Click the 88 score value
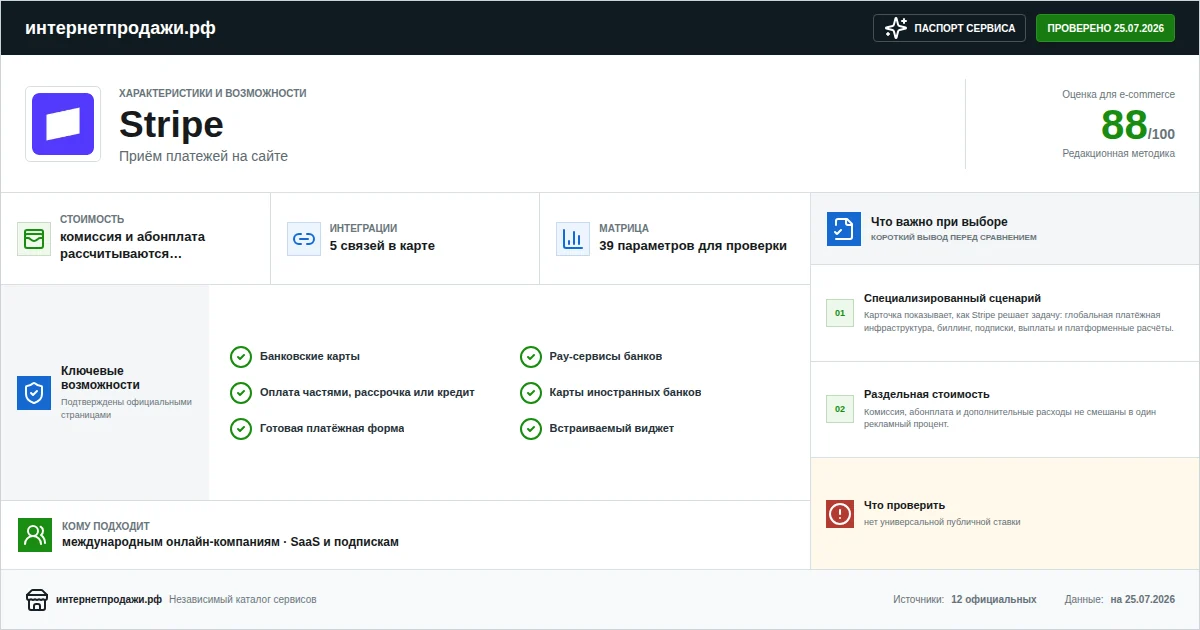The width and height of the screenshot is (1200, 630). [1124, 126]
